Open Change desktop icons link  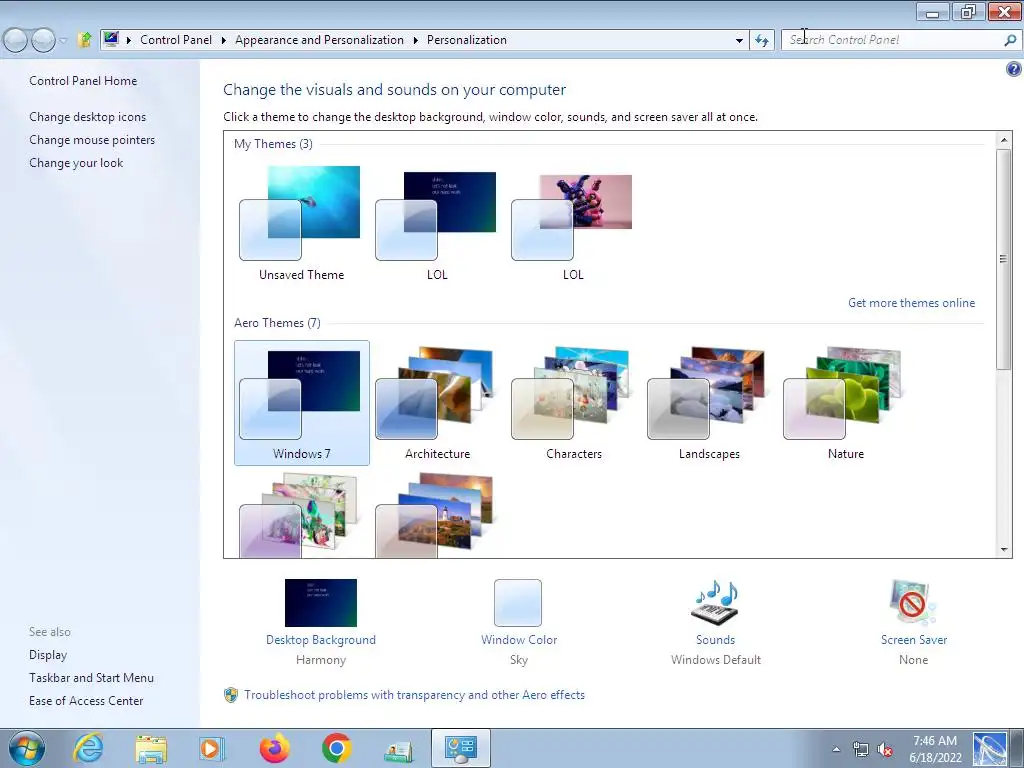[x=88, y=117]
